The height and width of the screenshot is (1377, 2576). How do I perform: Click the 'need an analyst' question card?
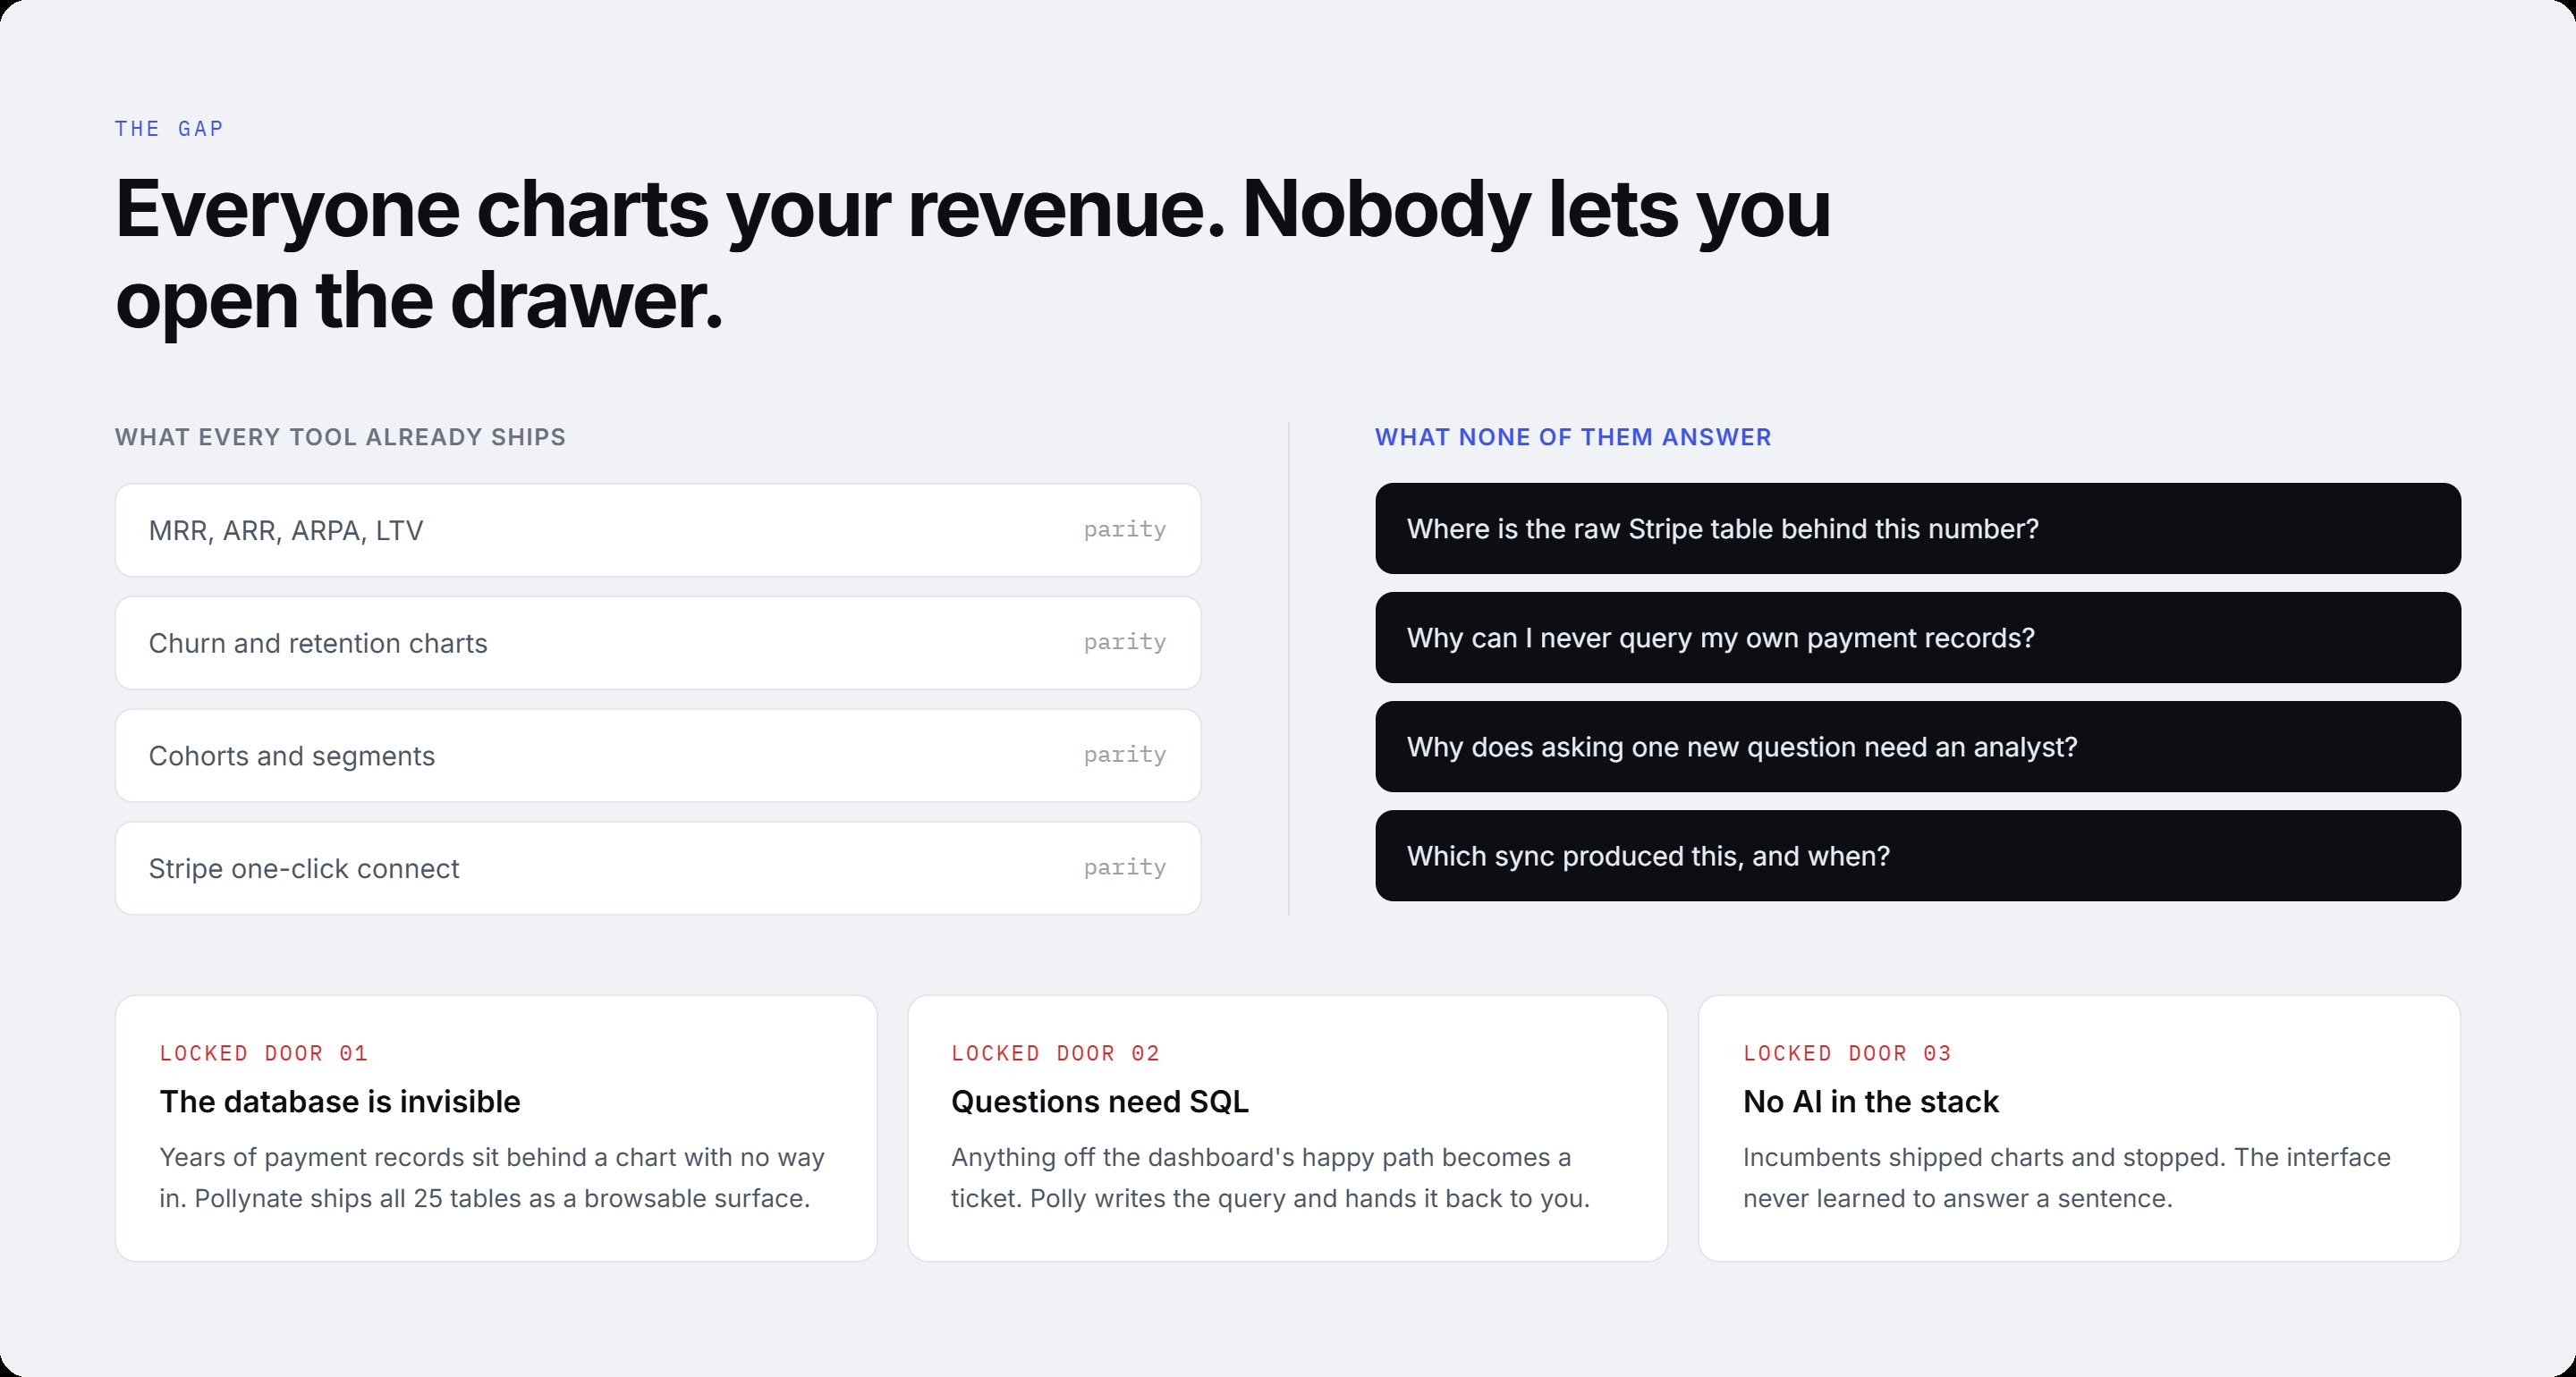pos(1918,747)
